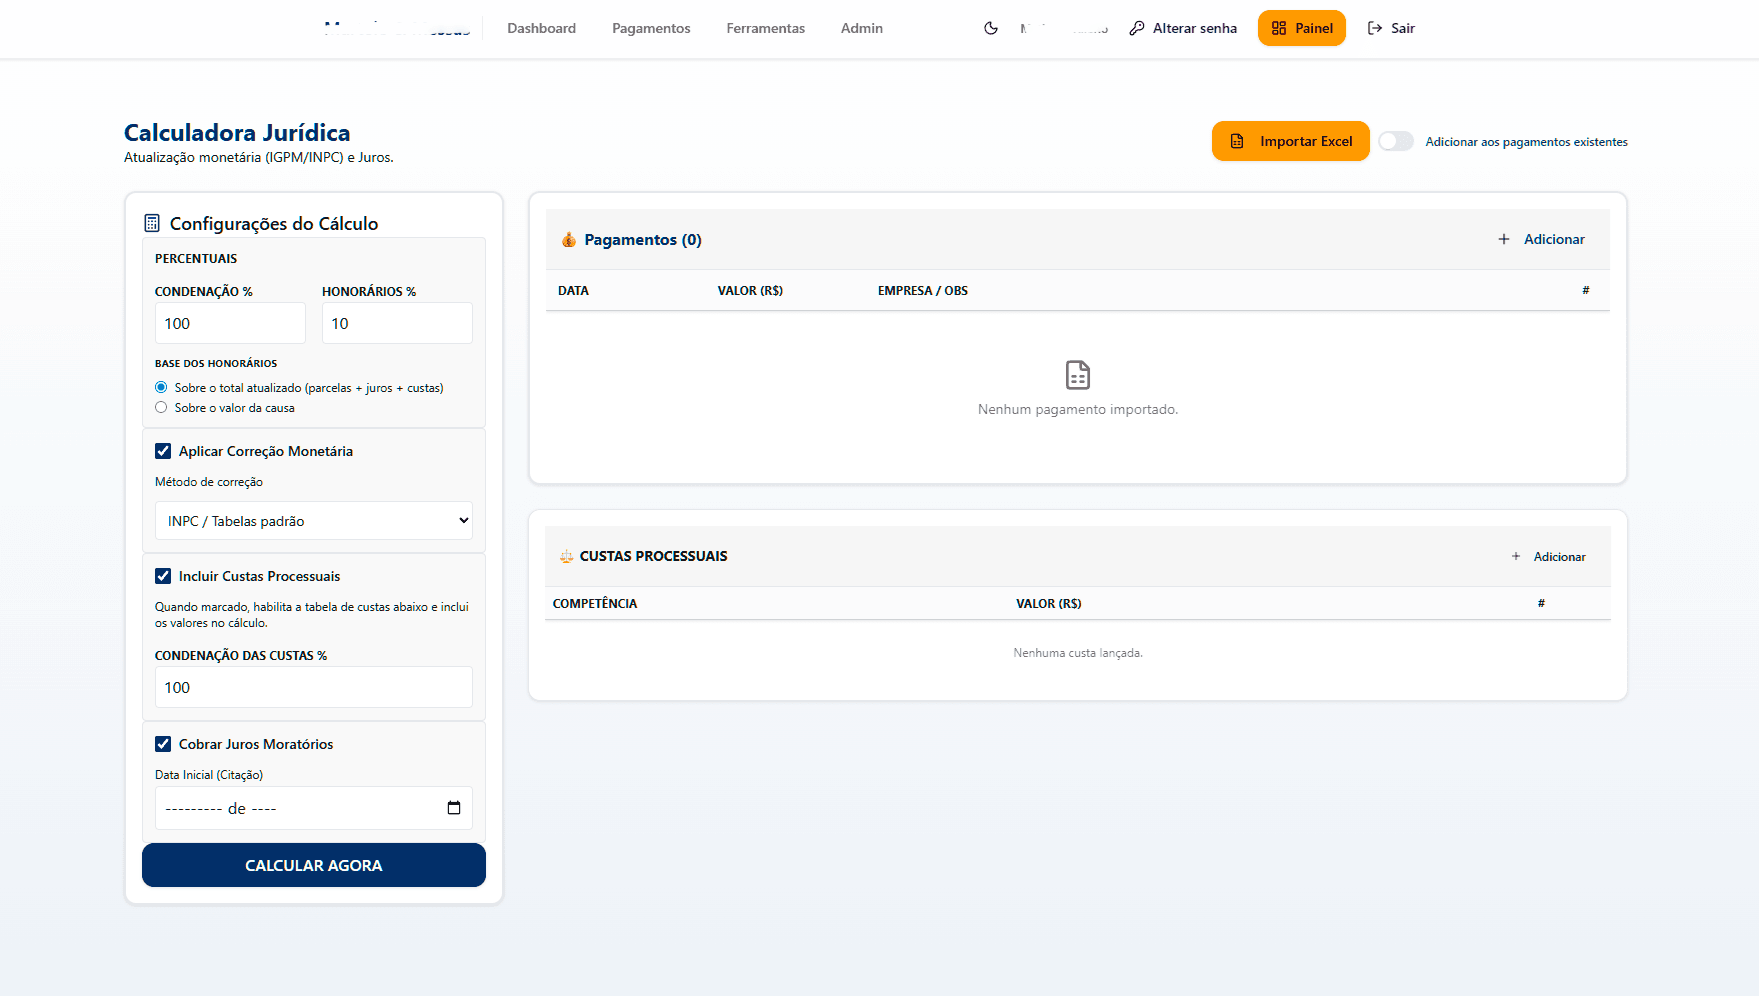This screenshot has width=1759, height=996.
Task: Open the Admin menu
Action: tap(861, 28)
